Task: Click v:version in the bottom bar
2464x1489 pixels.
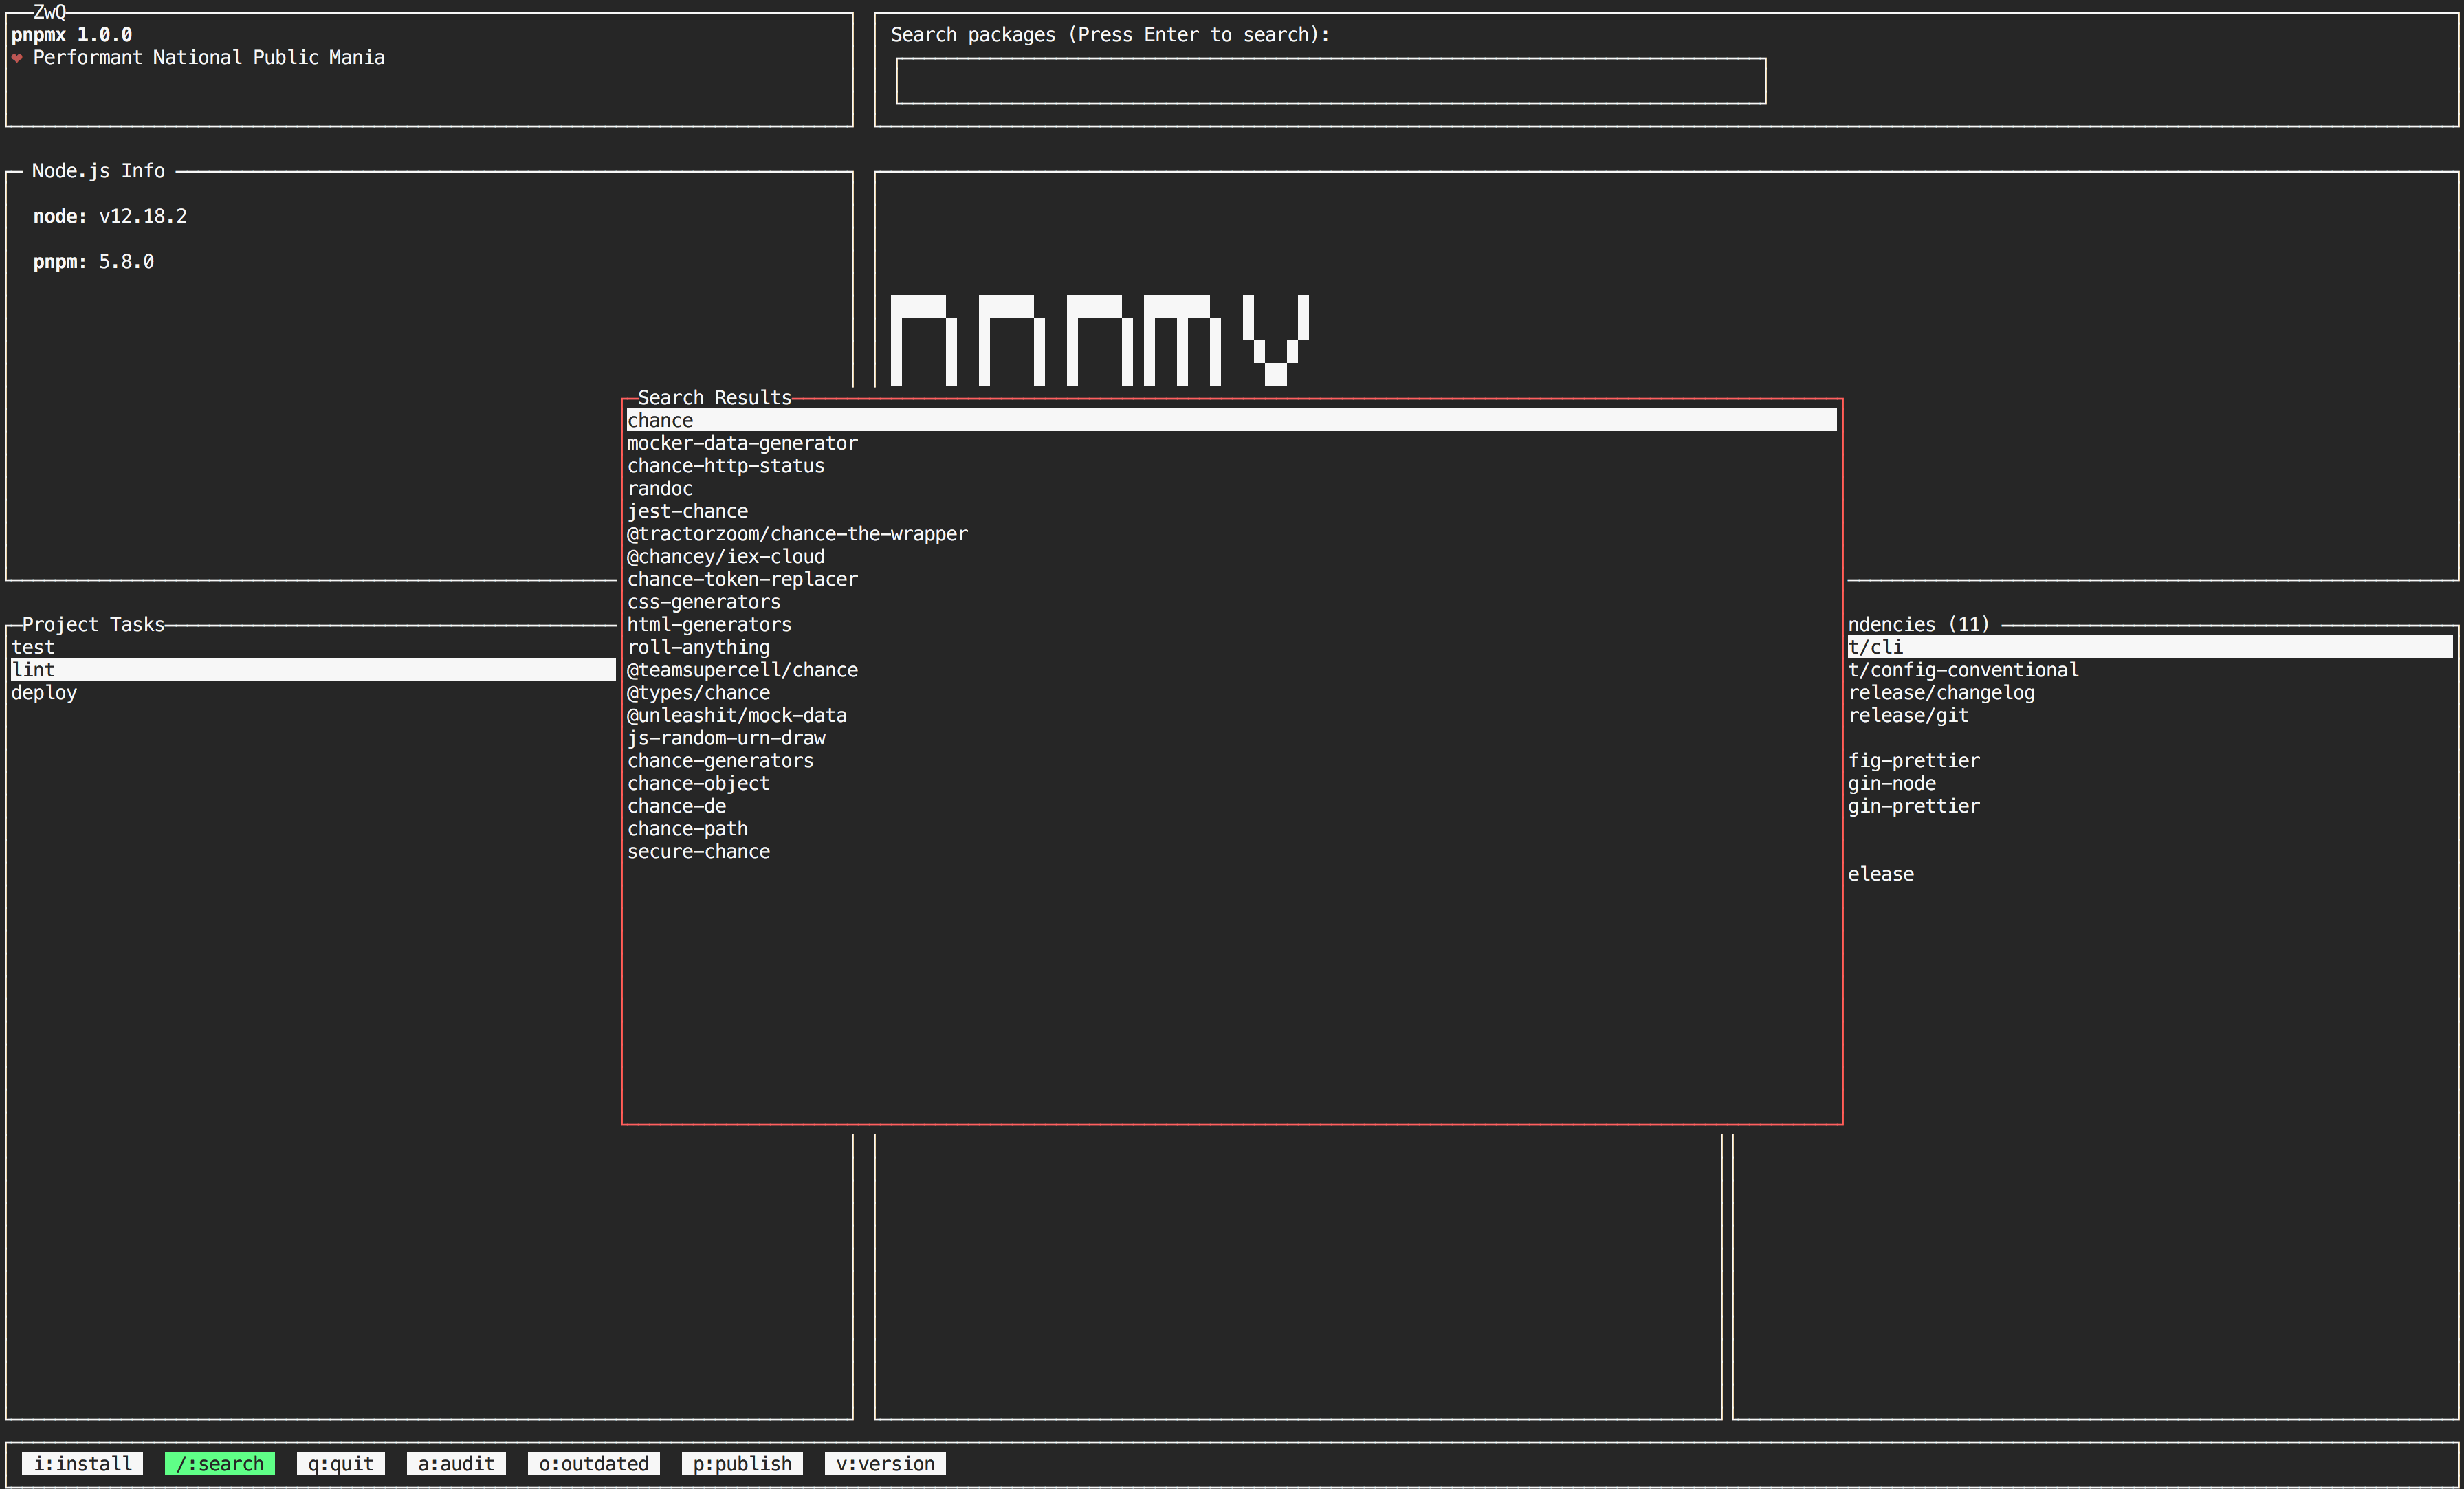Action: pyautogui.click(x=884, y=1463)
